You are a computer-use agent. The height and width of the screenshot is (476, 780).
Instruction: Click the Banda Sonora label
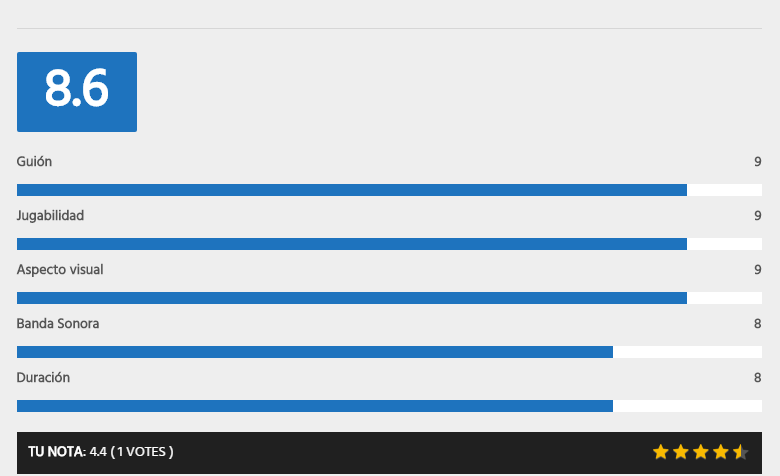point(58,324)
